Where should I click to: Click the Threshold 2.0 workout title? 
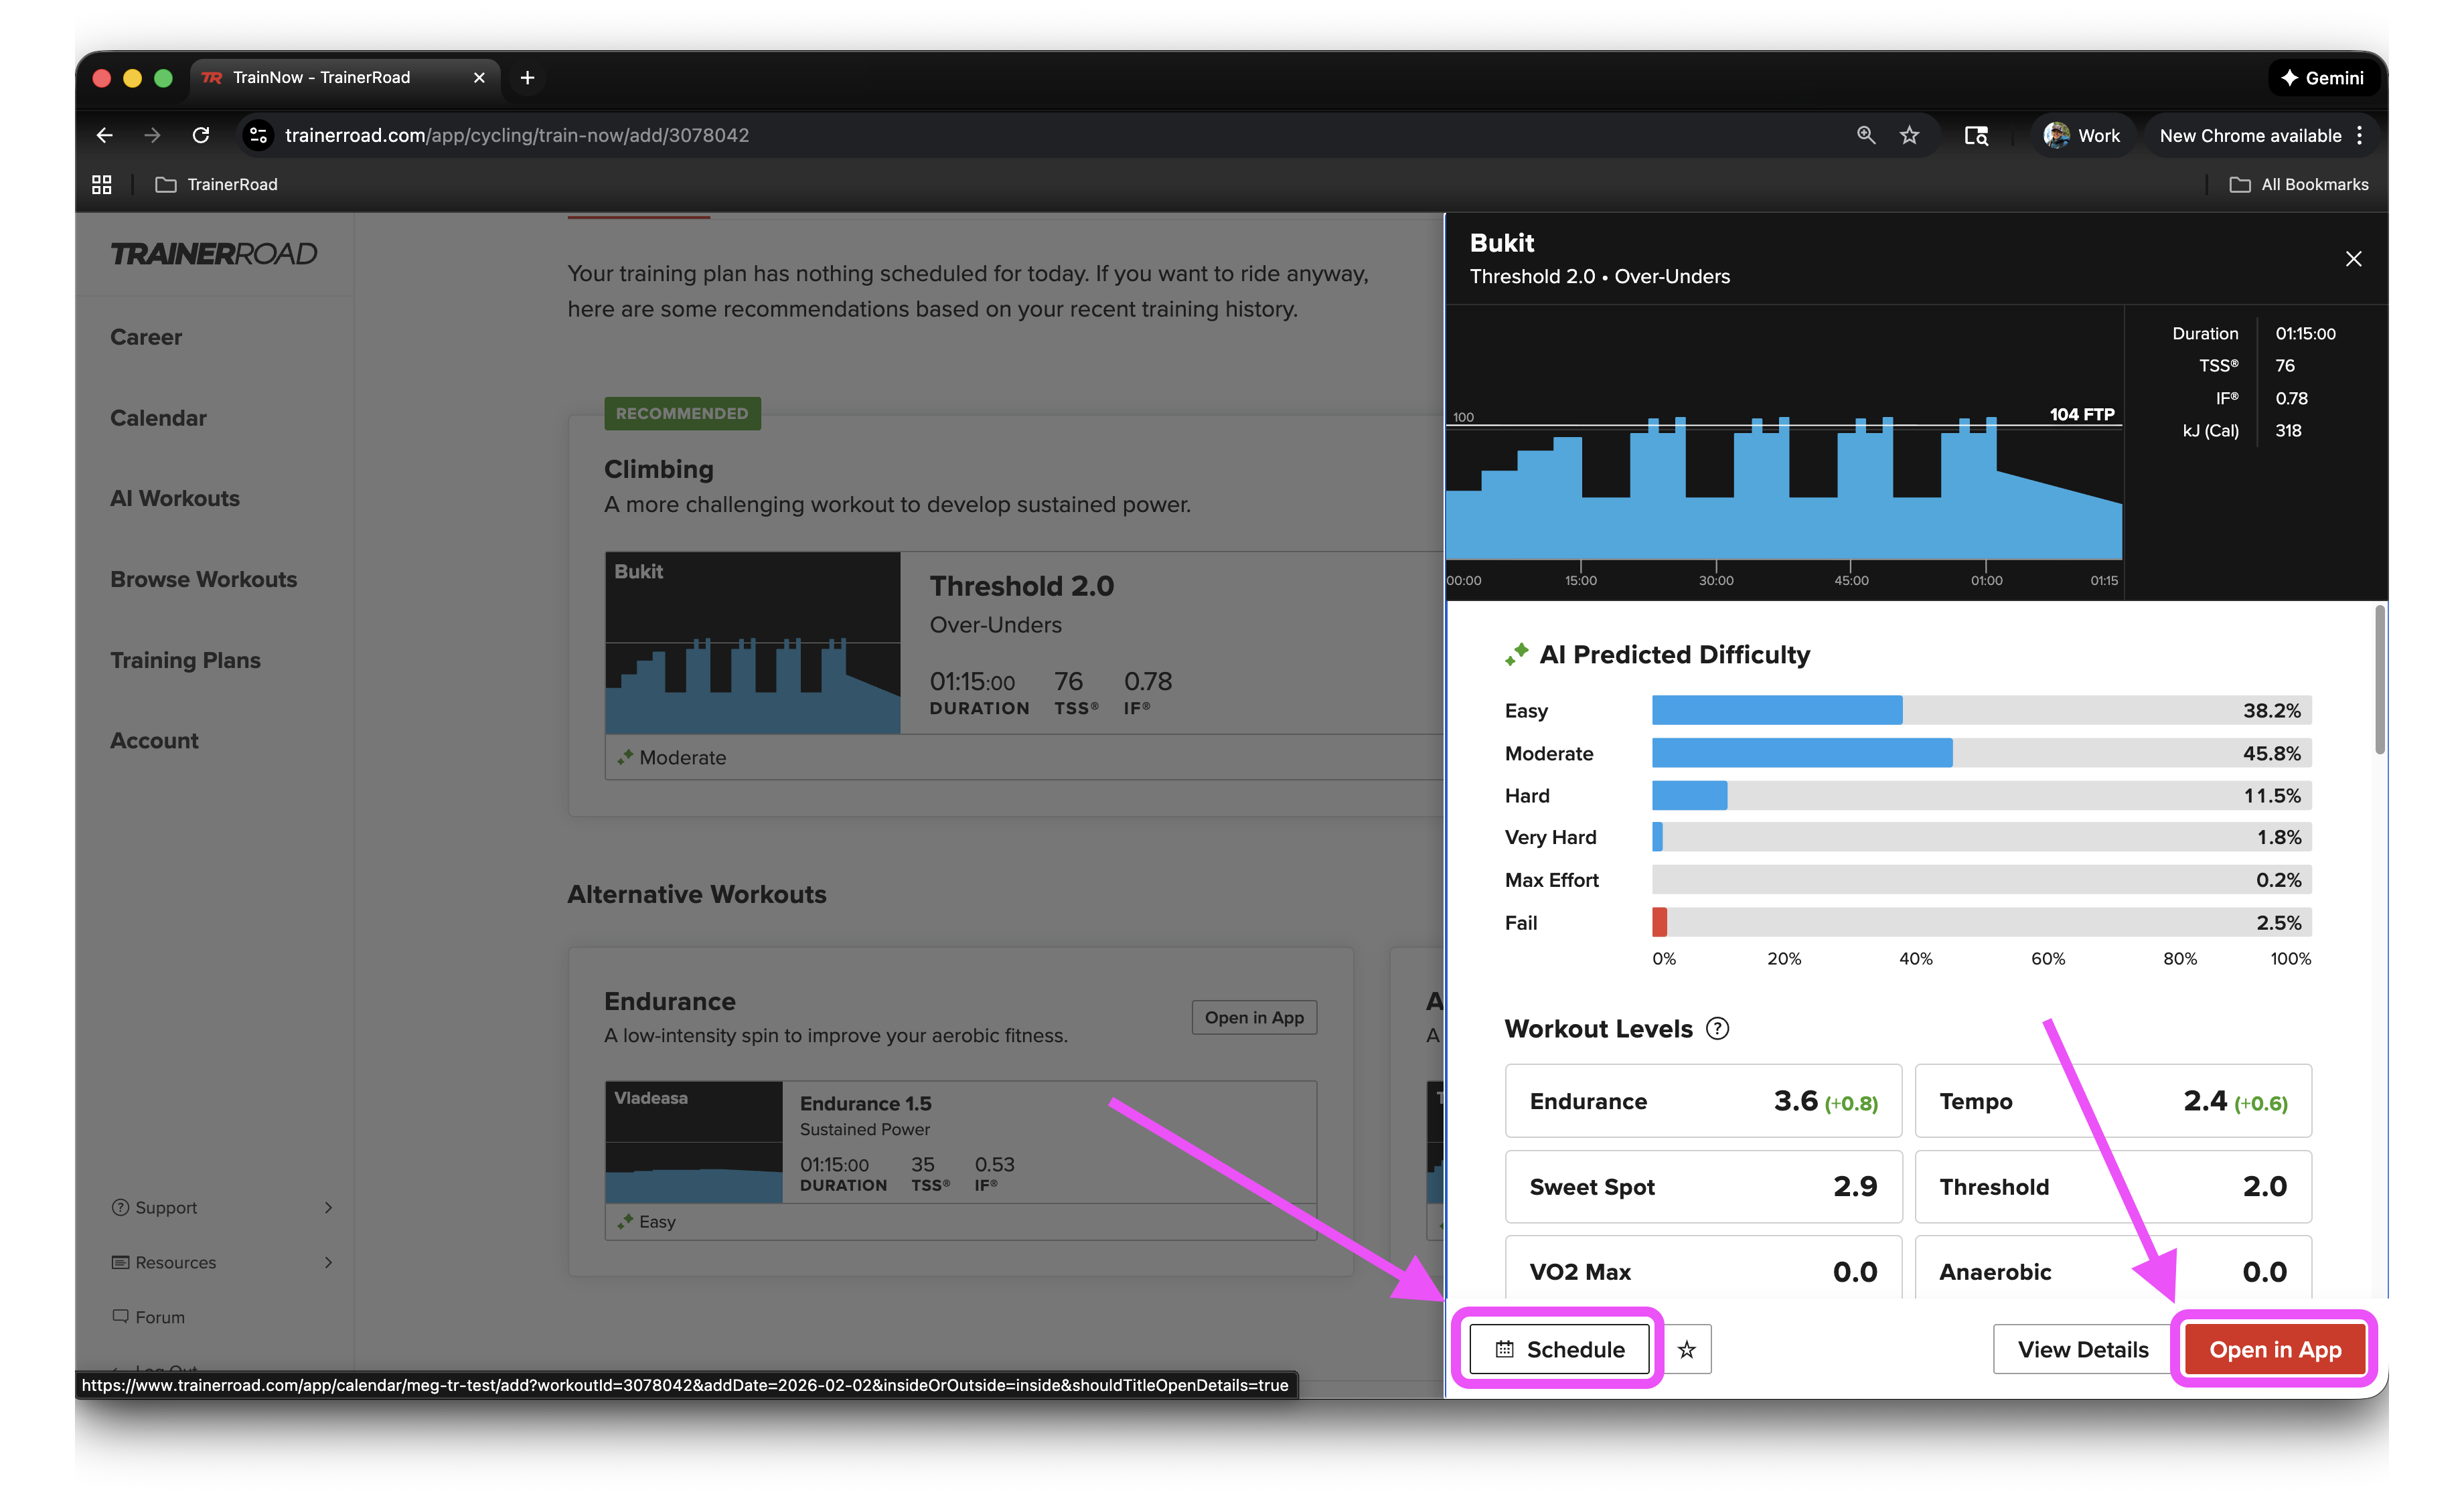[x=1021, y=586]
